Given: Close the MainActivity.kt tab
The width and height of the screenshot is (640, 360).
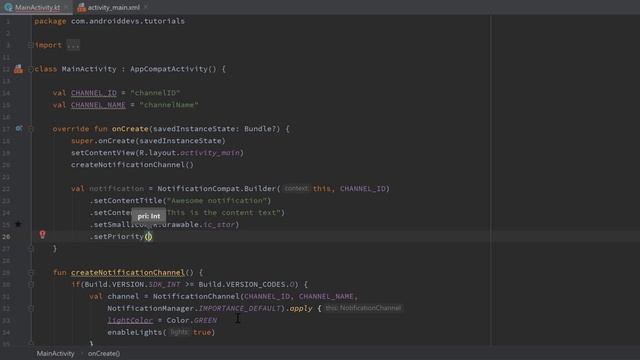Looking at the screenshot, I should coord(66,7).
